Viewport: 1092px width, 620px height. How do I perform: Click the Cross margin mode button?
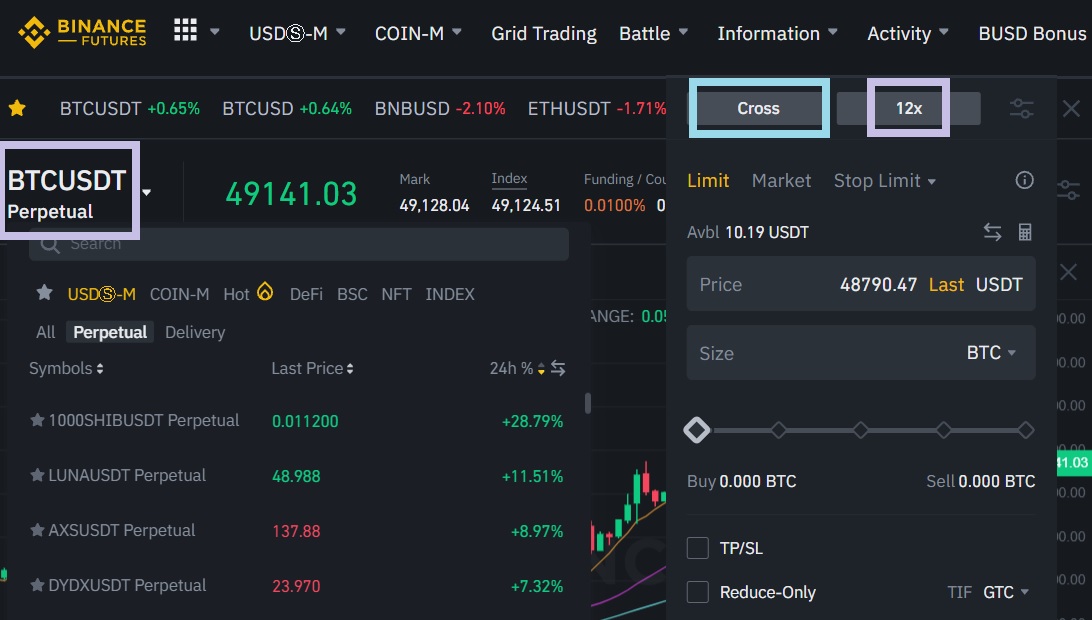[758, 109]
